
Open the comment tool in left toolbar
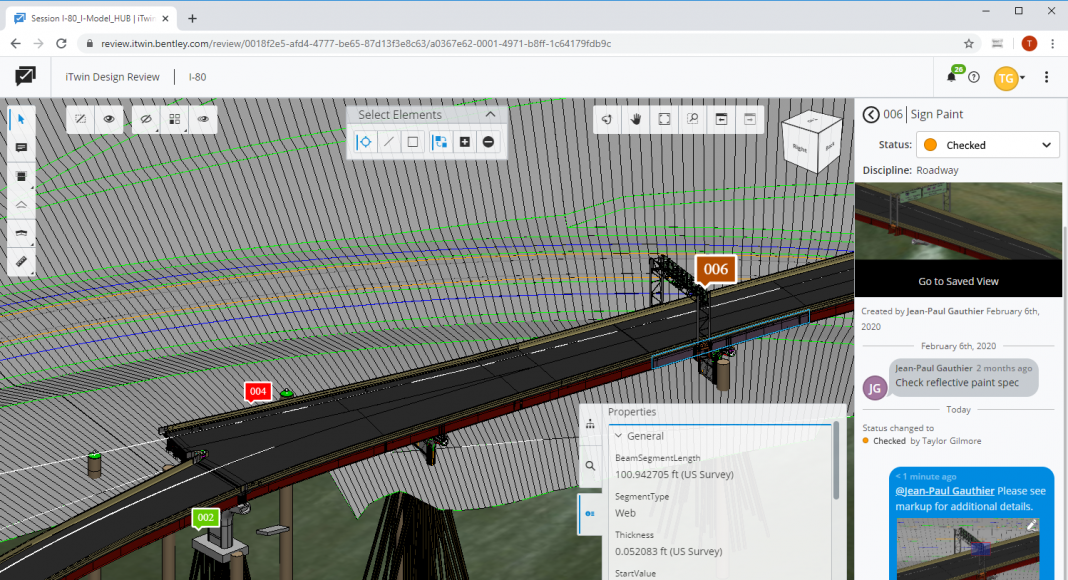click(x=21, y=148)
